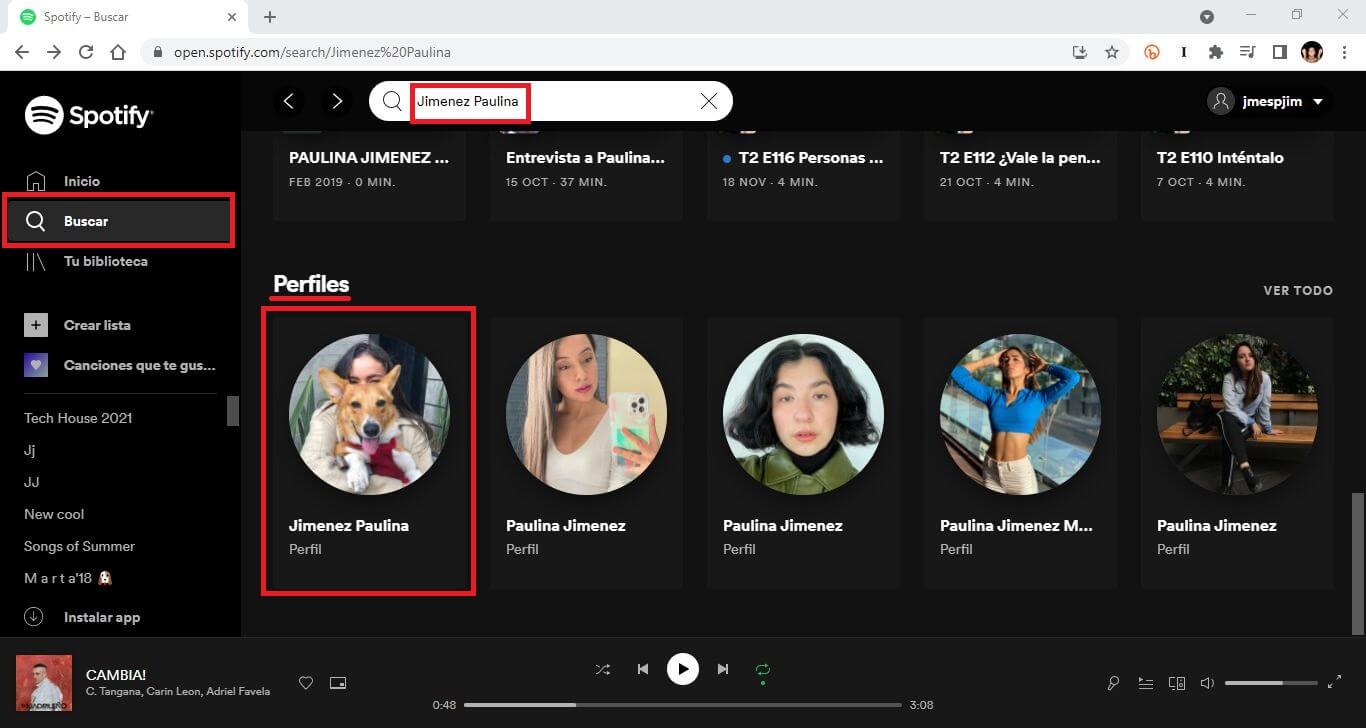
Task: Open Paulina Jimenez profile with phone selfie
Action: tap(586, 451)
